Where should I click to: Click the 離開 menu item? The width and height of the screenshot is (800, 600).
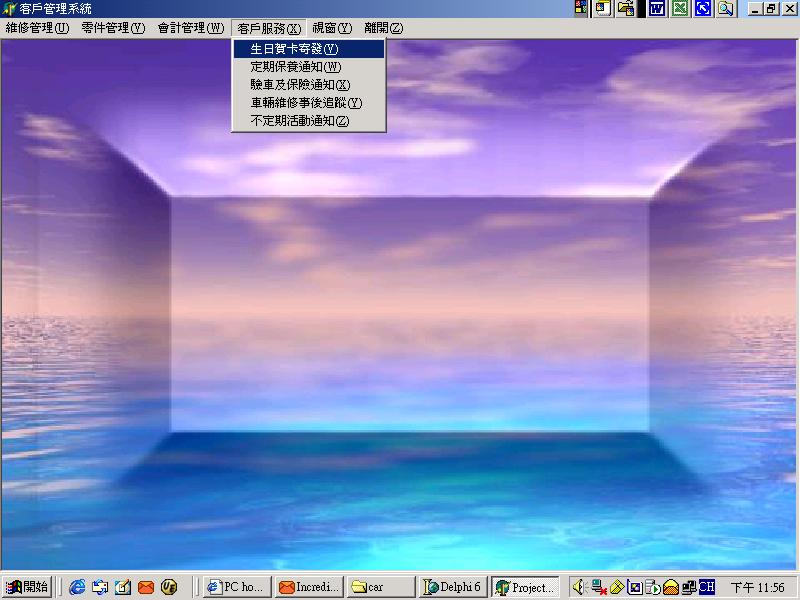tap(384, 28)
